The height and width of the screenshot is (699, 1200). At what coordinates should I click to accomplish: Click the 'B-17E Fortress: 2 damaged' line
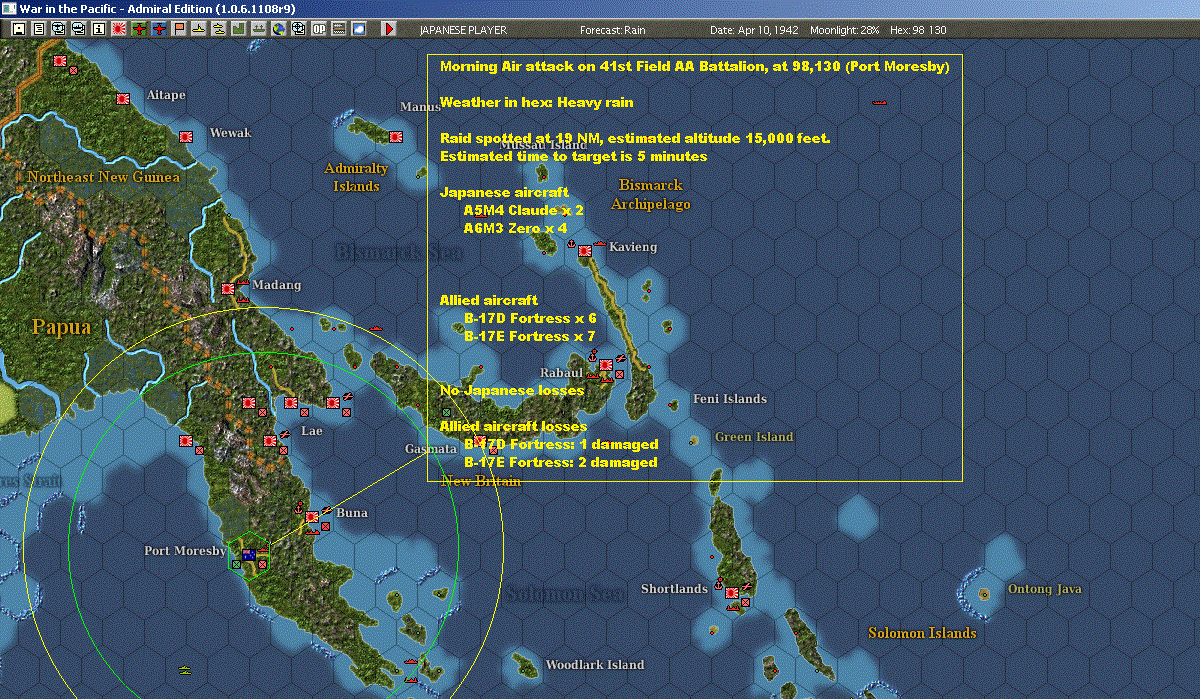pos(561,462)
